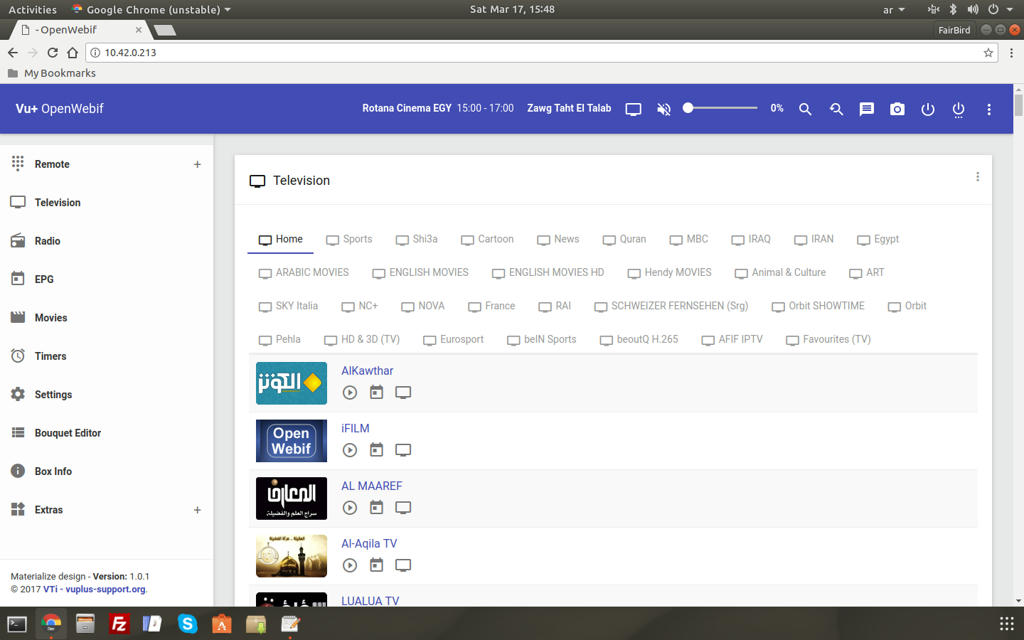Click the play icon for iFILM

[350, 450]
